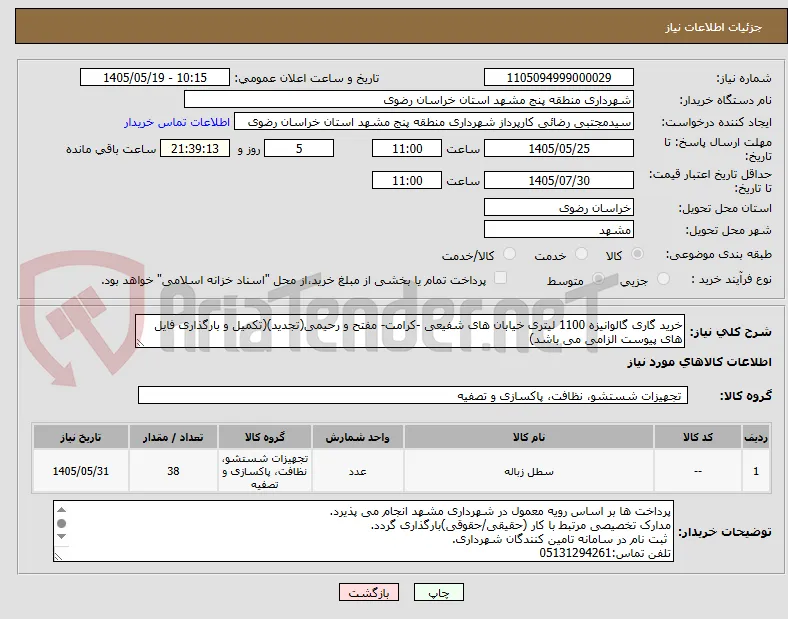Screen dimensions: 788x619
Task: Click the row number cell 1
Action: (x=756, y=471)
